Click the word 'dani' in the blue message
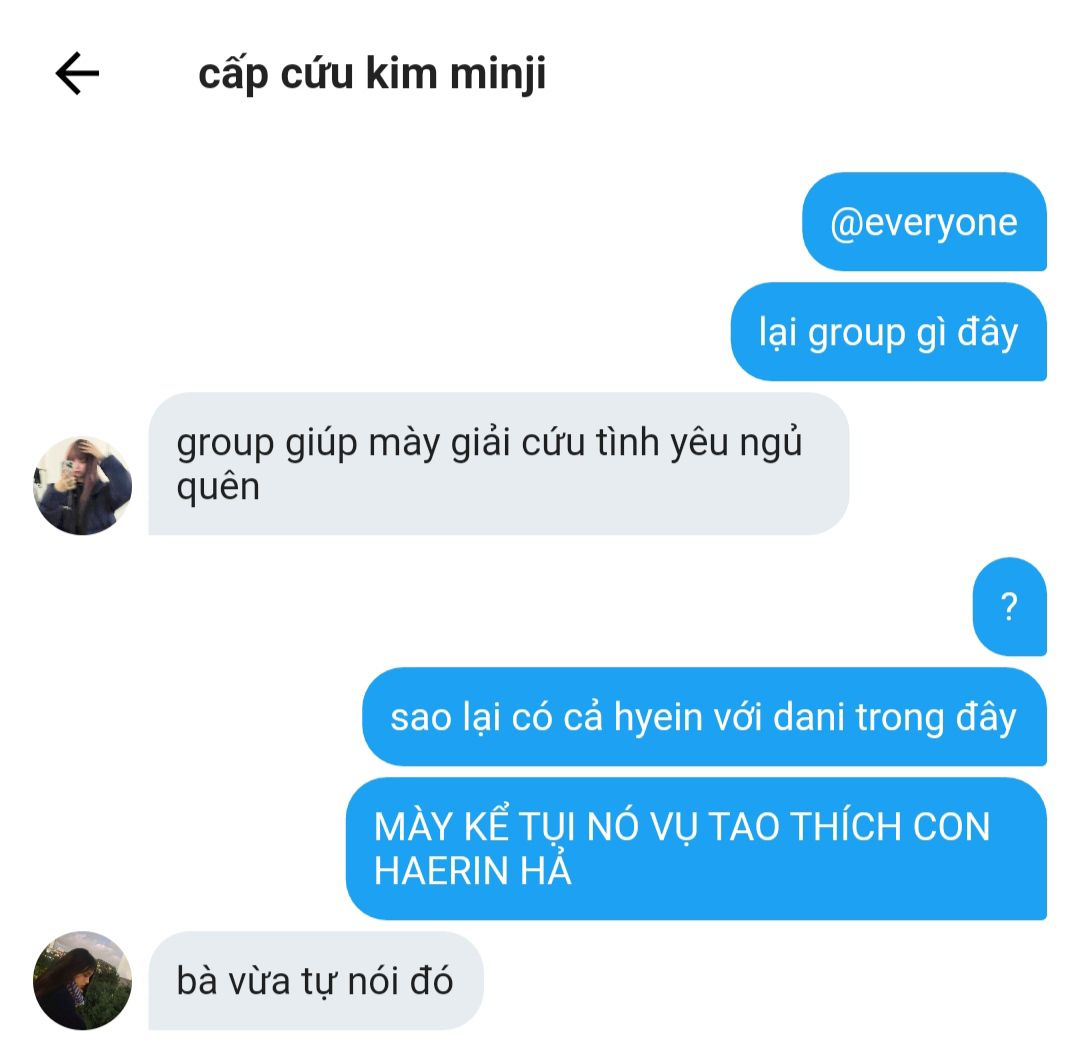1080x1041 pixels. [809, 717]
